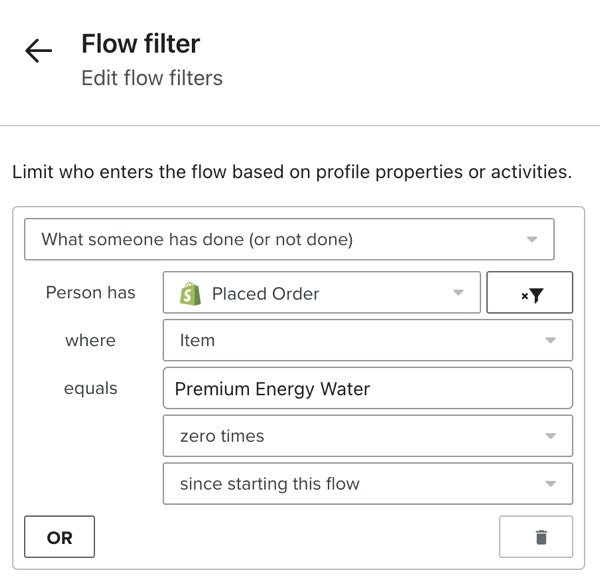
Task: Click the back arrow icon
Action: [38, 51]
